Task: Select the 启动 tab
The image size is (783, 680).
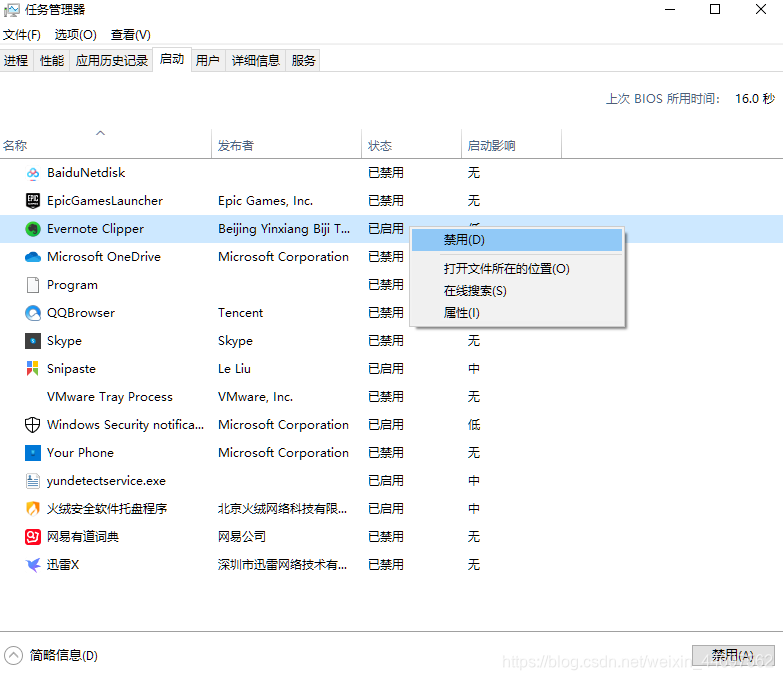Action: point(172,59)
